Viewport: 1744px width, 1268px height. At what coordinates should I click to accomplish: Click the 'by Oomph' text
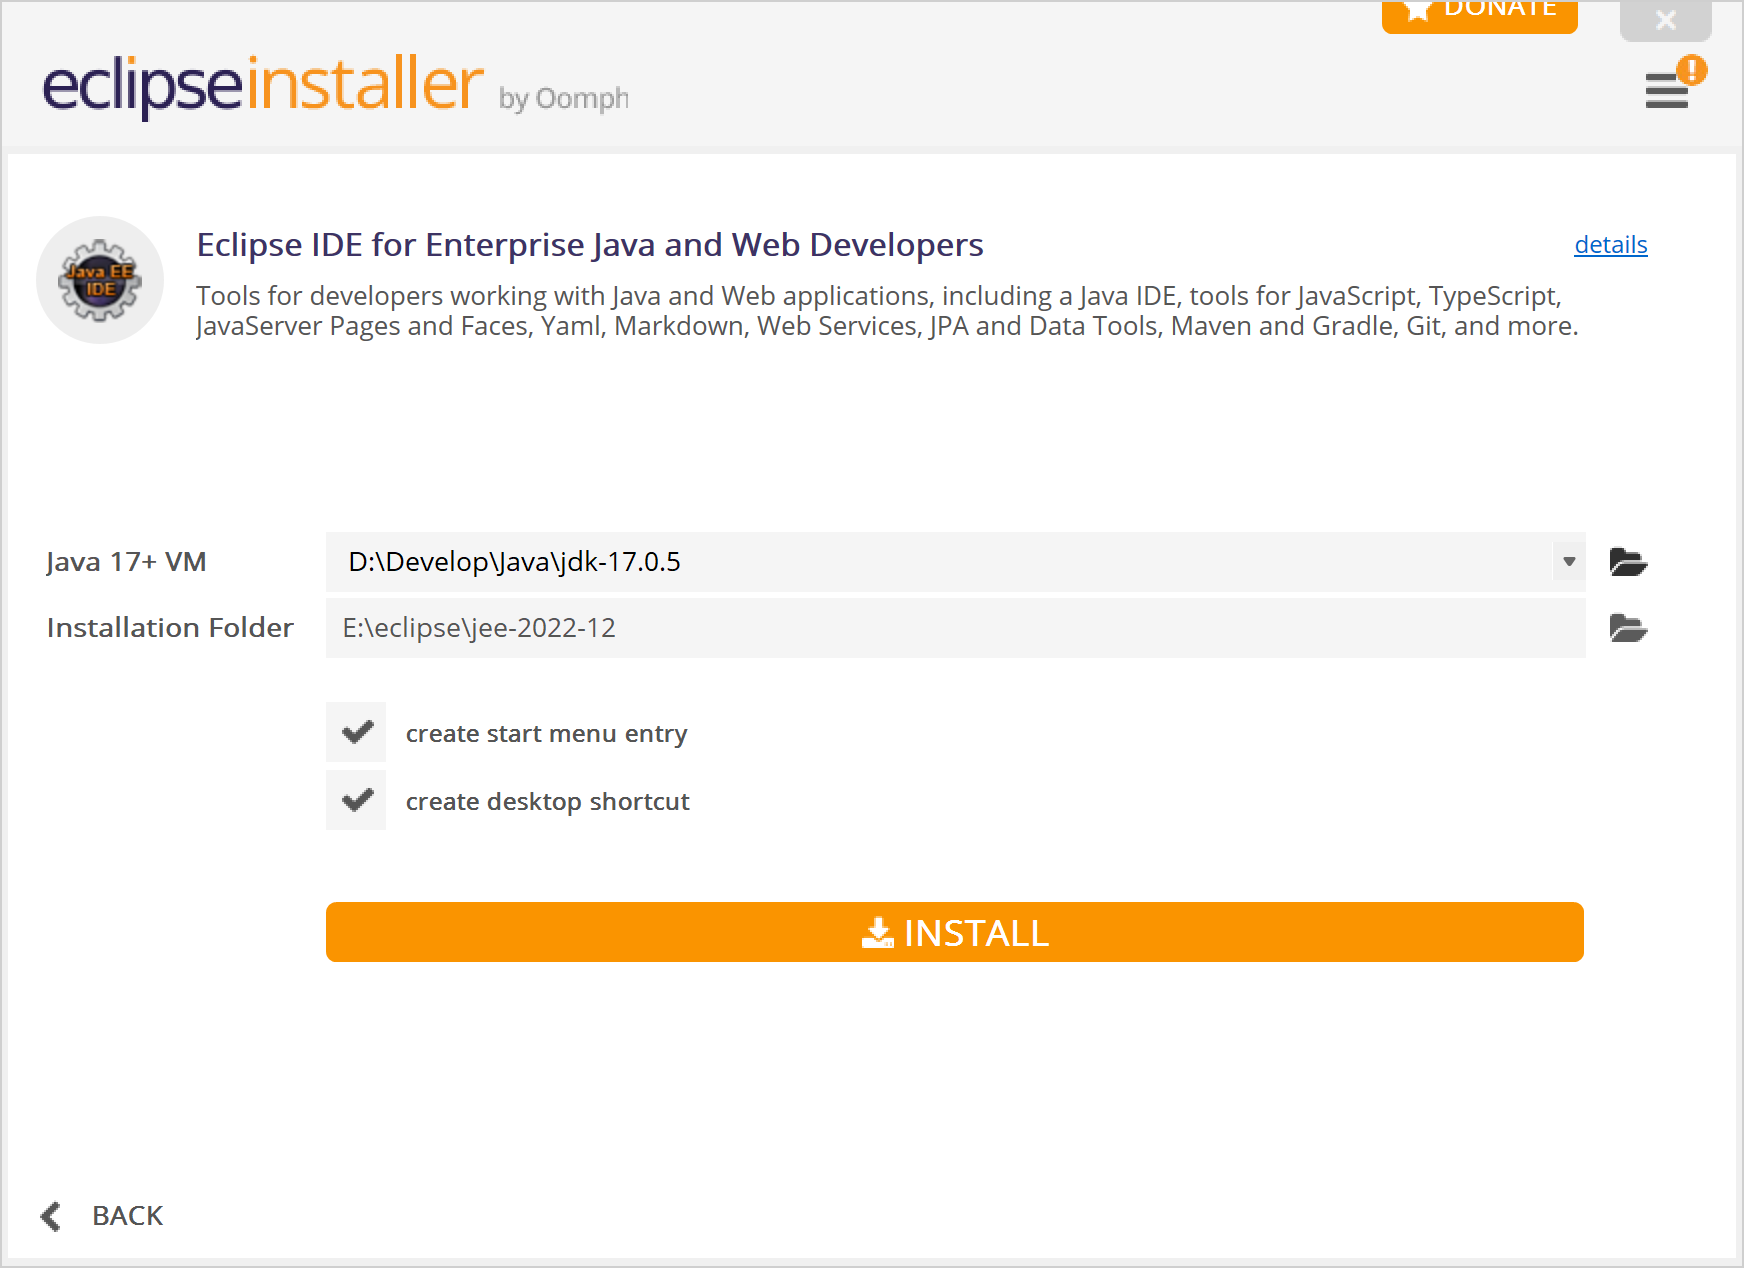564,99
